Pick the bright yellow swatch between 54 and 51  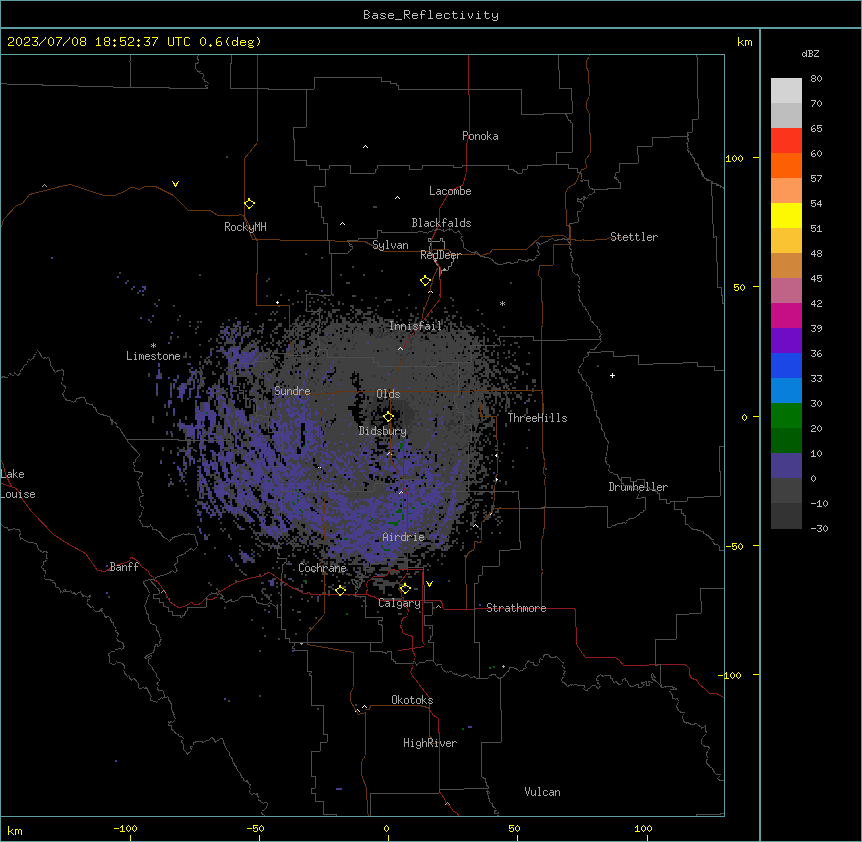pyautogui.click(x=786, y=215)
